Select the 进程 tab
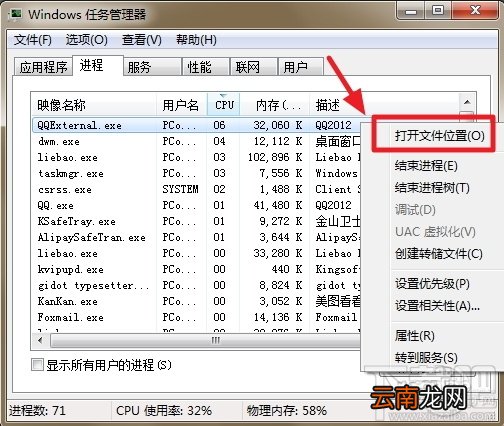This screenshot has height=426, width=504. click(97, 65)
